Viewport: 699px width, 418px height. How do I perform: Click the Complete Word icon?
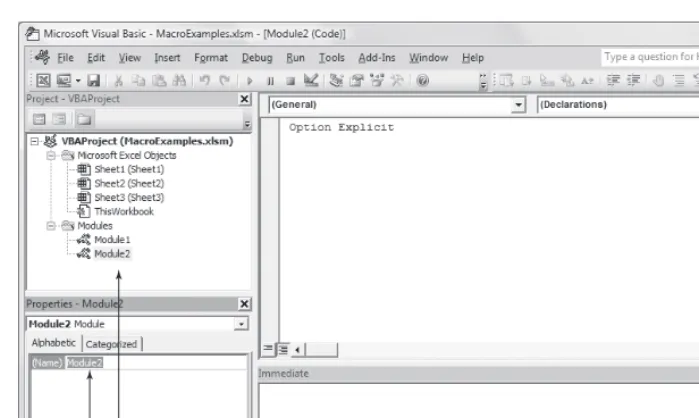(587, 81)
